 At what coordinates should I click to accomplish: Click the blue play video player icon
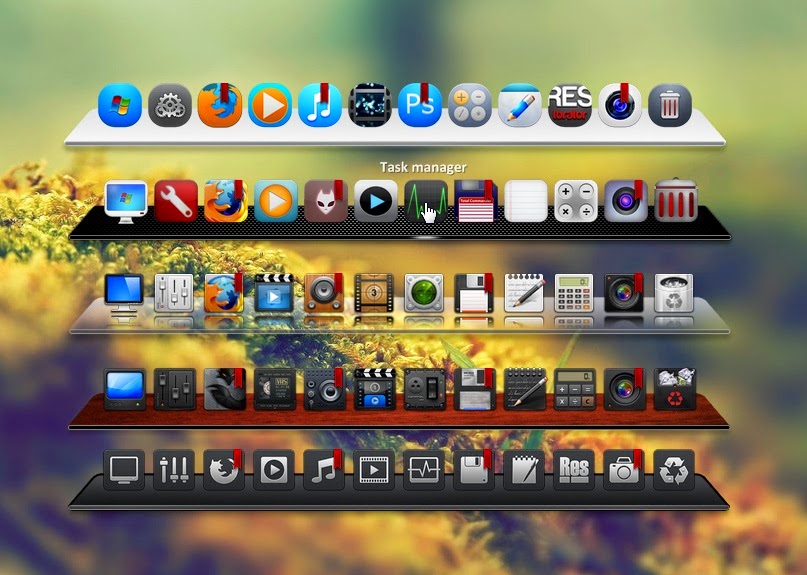[376, 201]
